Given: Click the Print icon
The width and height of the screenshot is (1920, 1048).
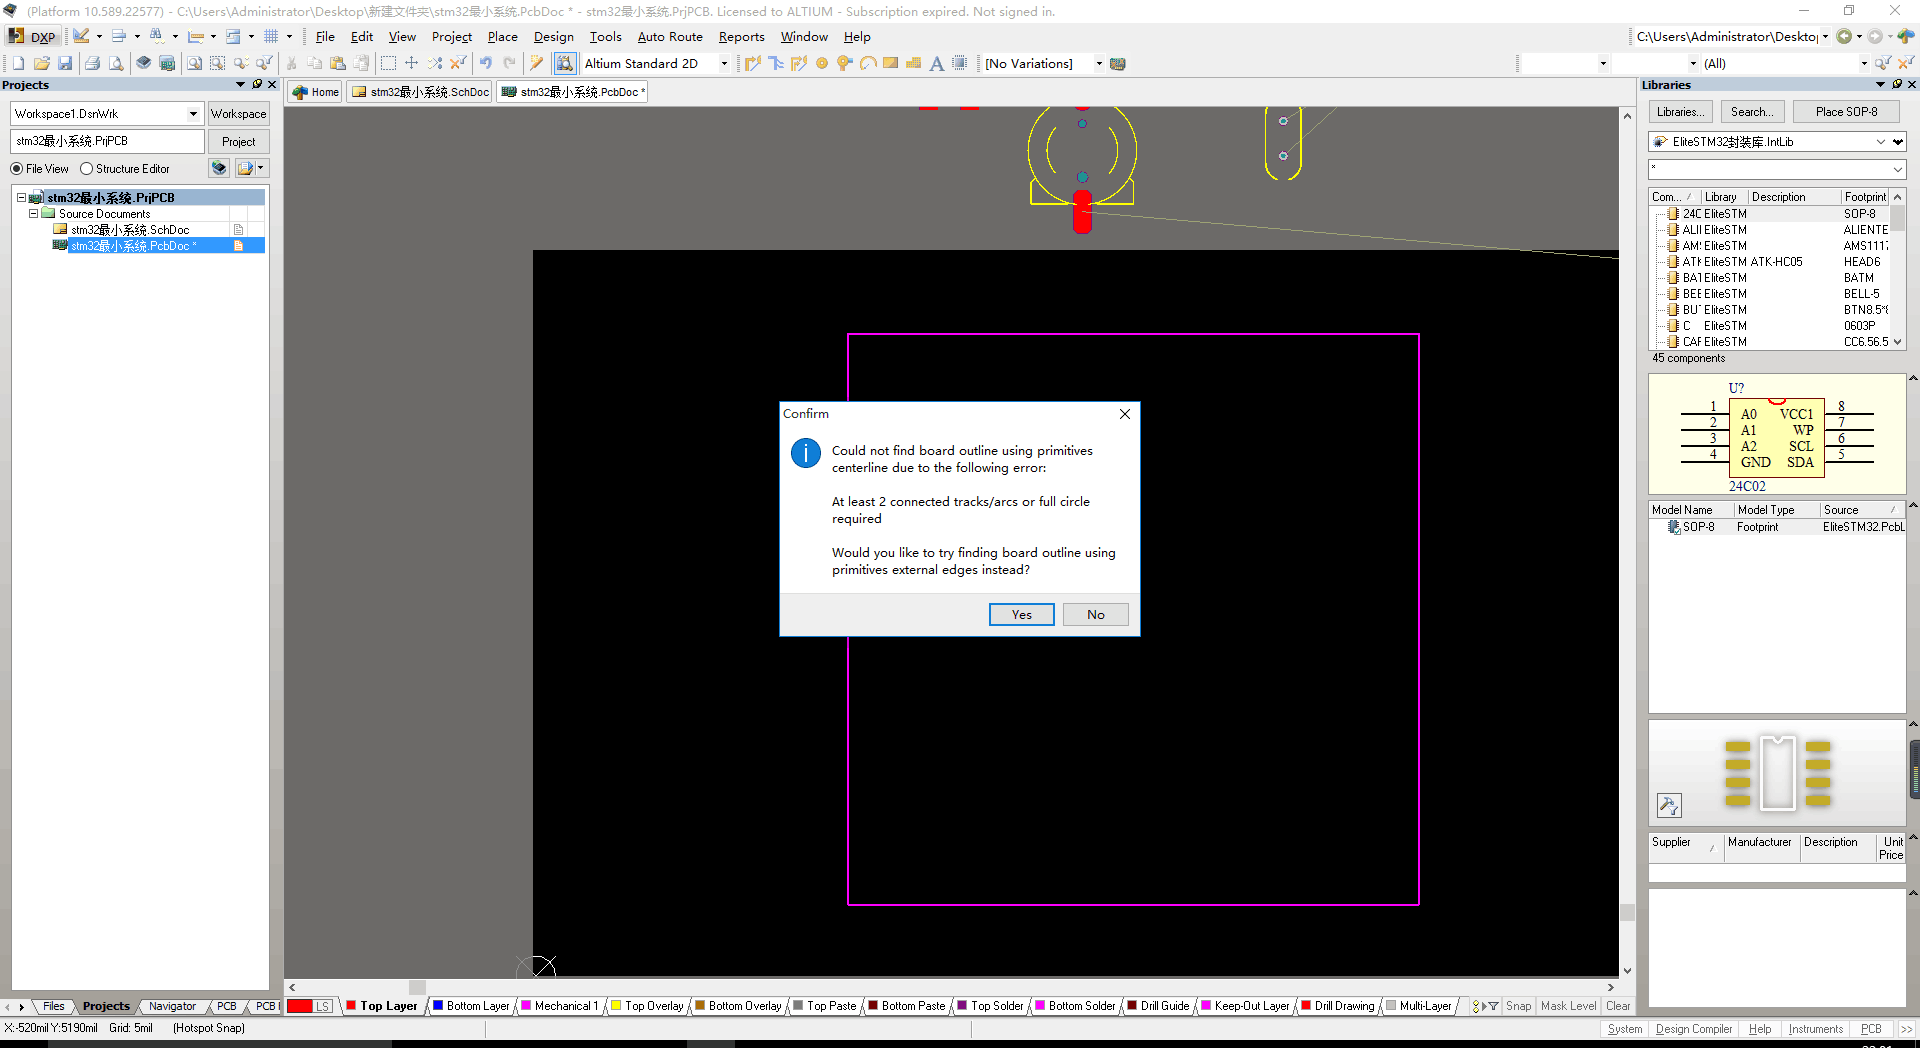Looking at the screenshot, I should coord(92,63).
